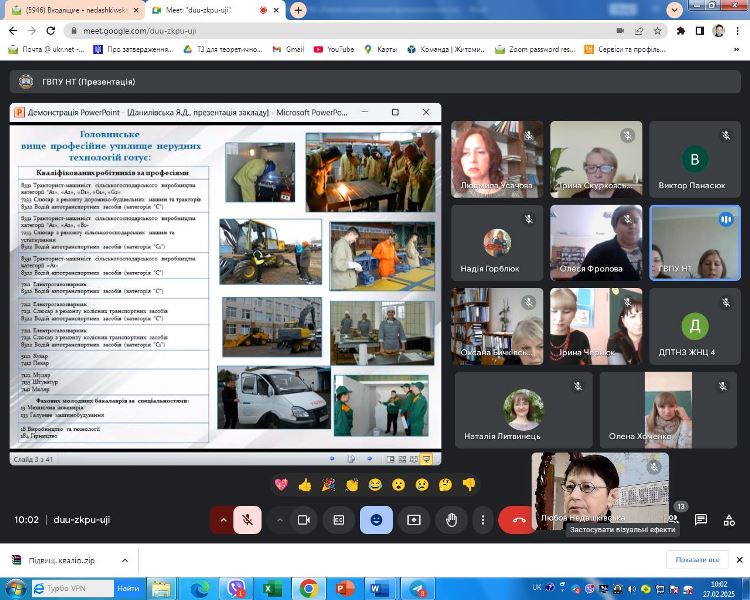Open the chat panel icon
The image size is (750, 600).
[x=701, y=520]
